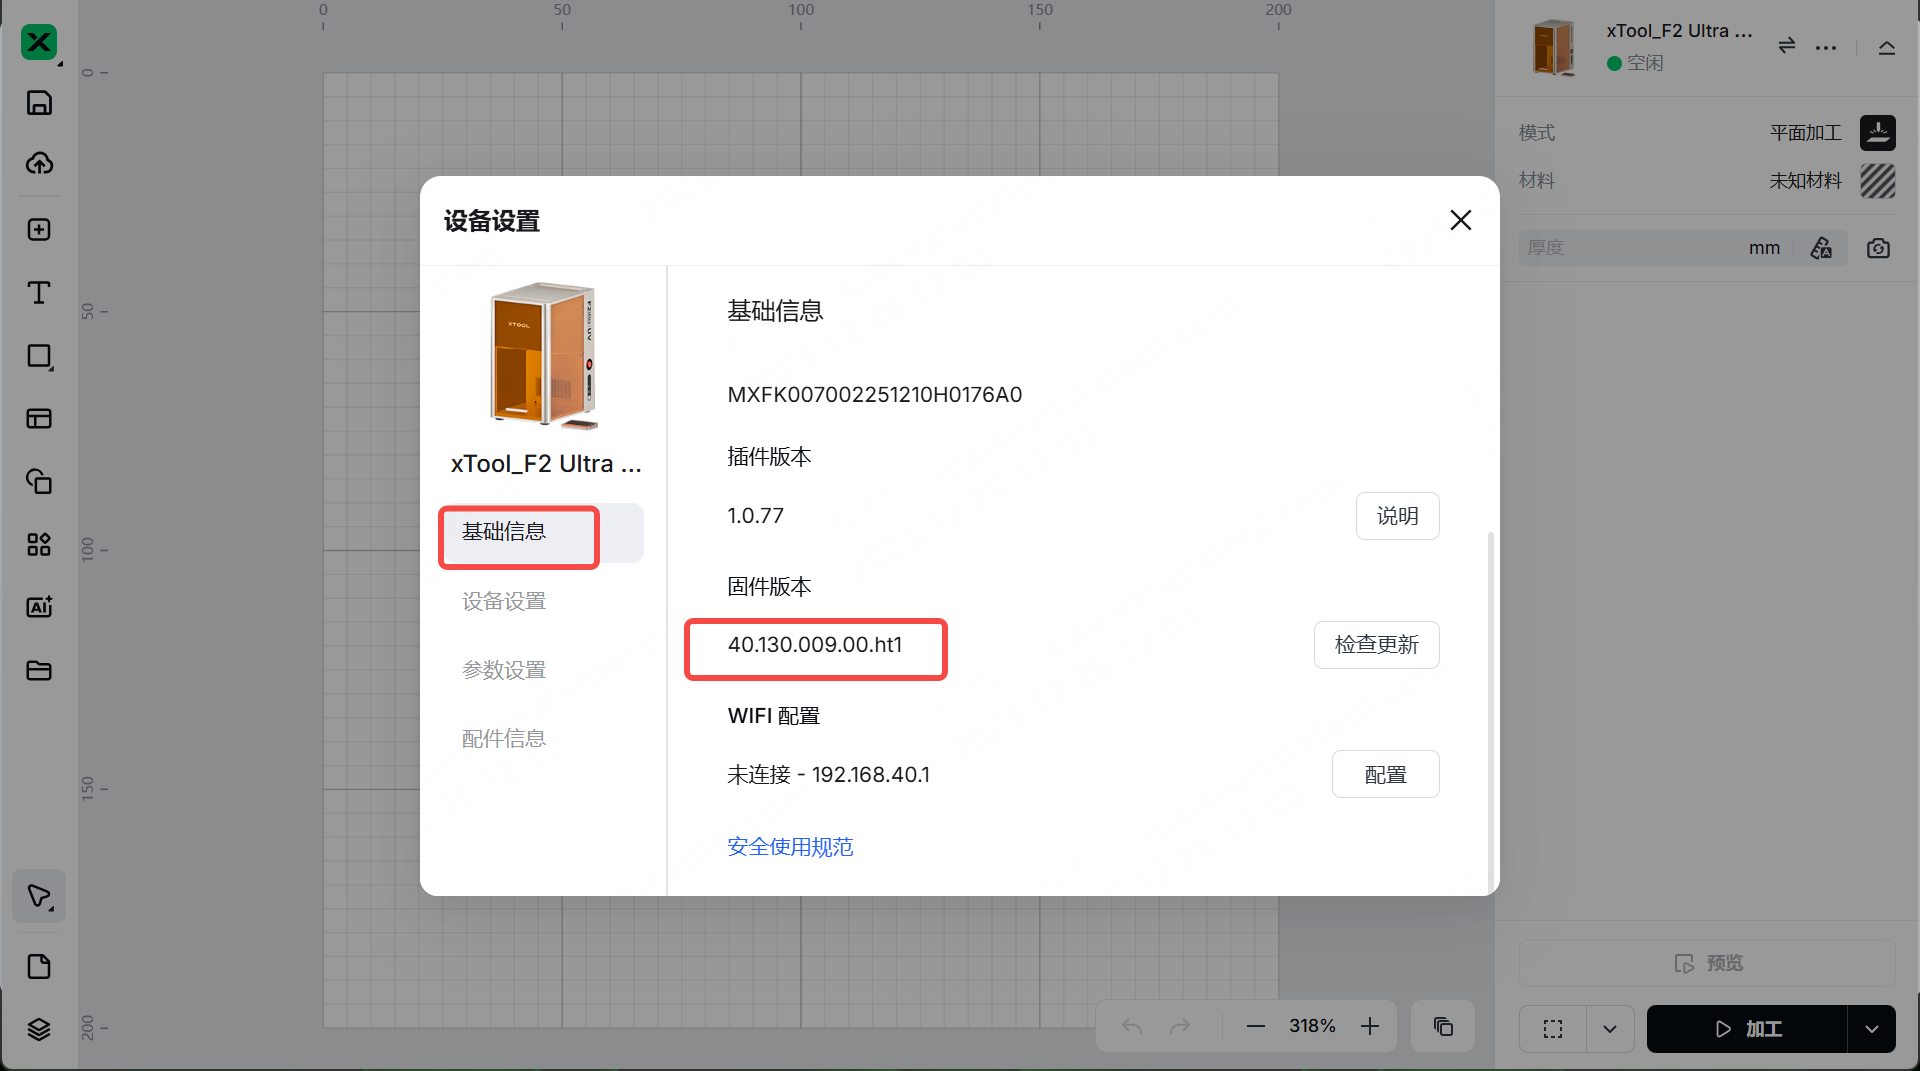Screen dimensions: 1920x1071
Task: Click the camera capture icon
Action: (1878, 248)
